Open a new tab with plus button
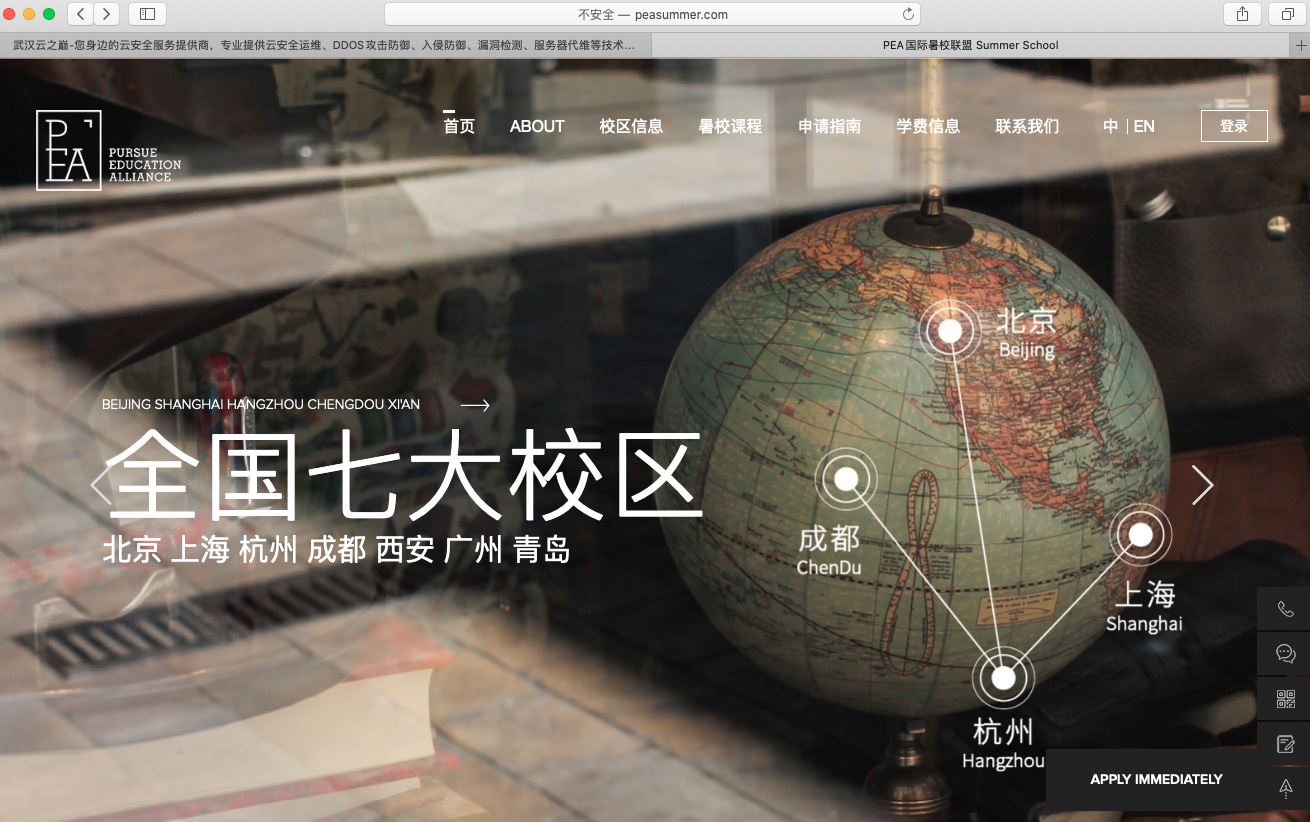Viewport: 1310px width, 822px height. click(1301, 45)
